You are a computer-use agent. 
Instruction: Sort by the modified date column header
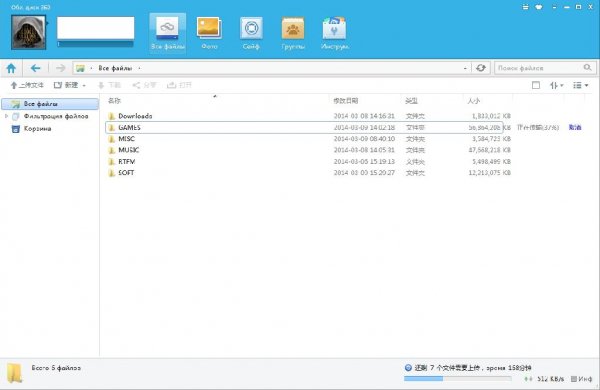pyautogui.click(x=346, y=101)
